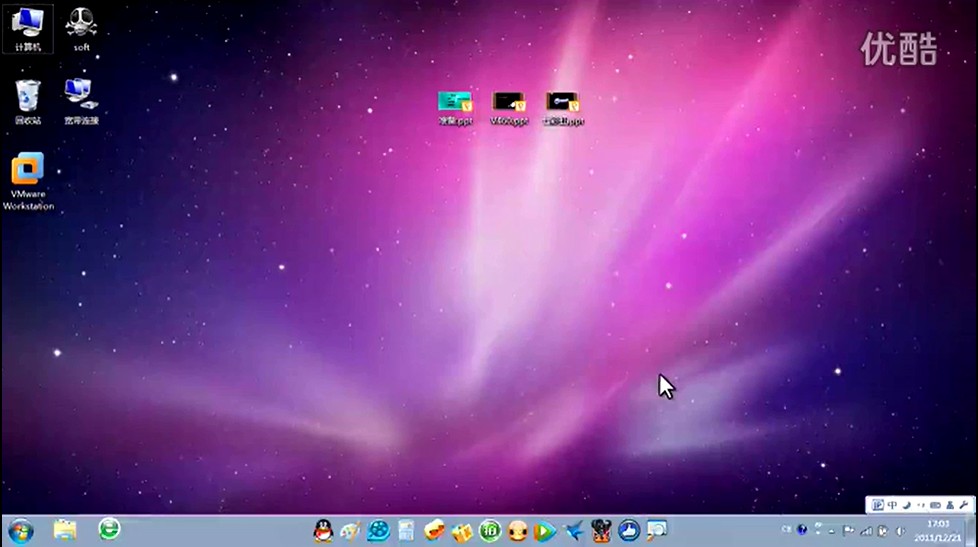The width and height of the screenshot is (978, 547).
Task: Click the IME logo on language bar
Action: coord(878,505)
